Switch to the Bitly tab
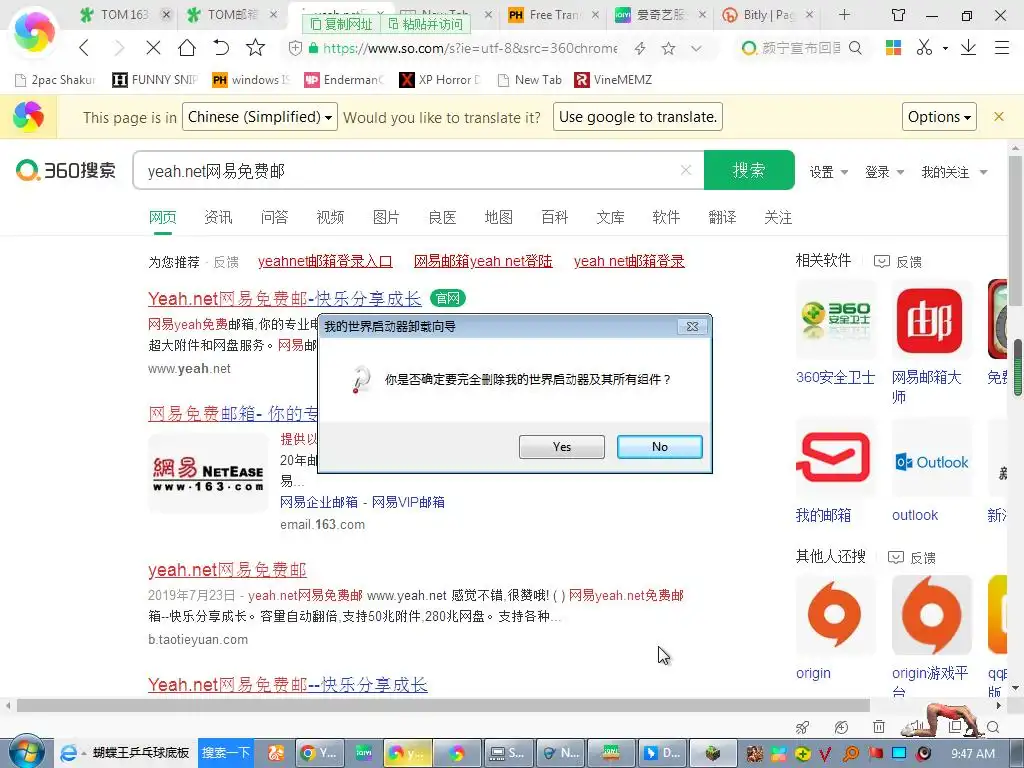The width and height of the screenshot is (1024, 768). (767, 14)
